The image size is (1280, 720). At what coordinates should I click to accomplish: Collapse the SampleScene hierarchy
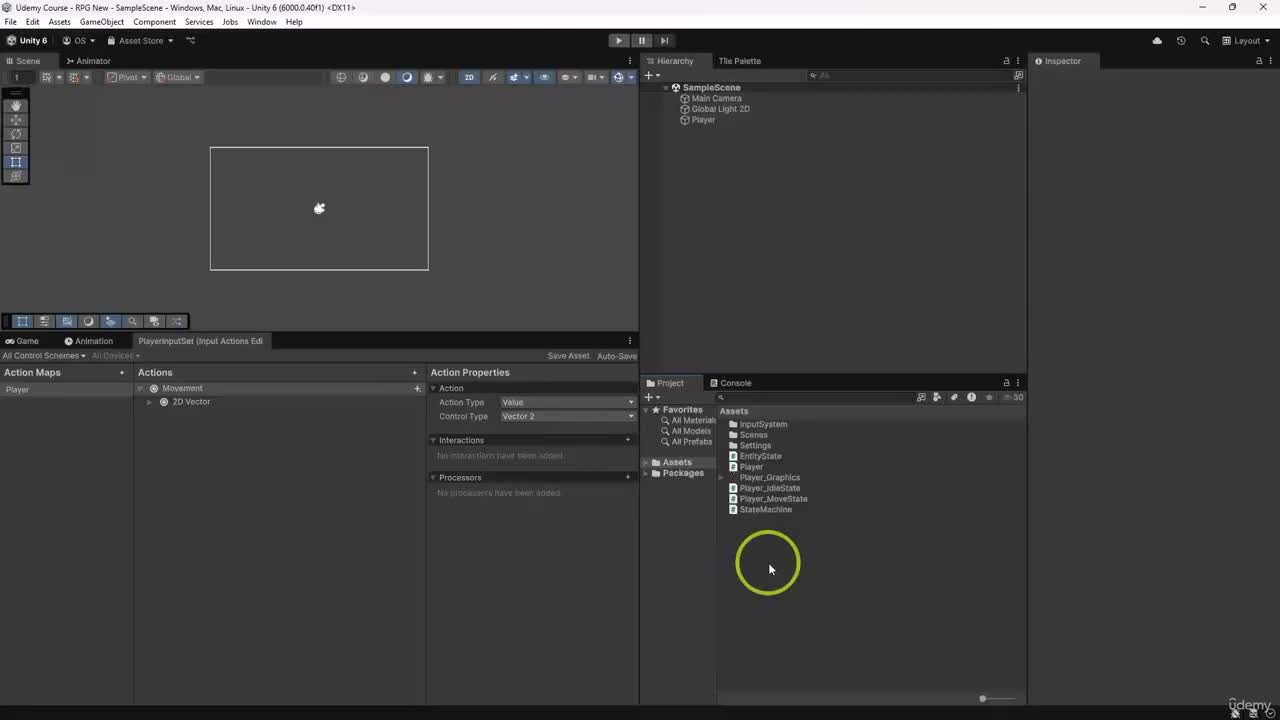point(666,88)
